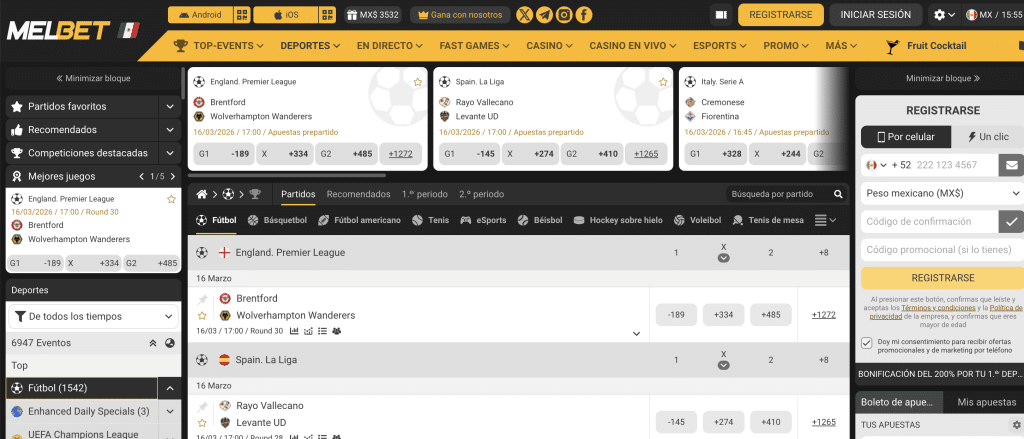Click envelope icon beside phone number field
Image resolution: width=1024 pixels, height=439 pixels.
pos(1011,165)
